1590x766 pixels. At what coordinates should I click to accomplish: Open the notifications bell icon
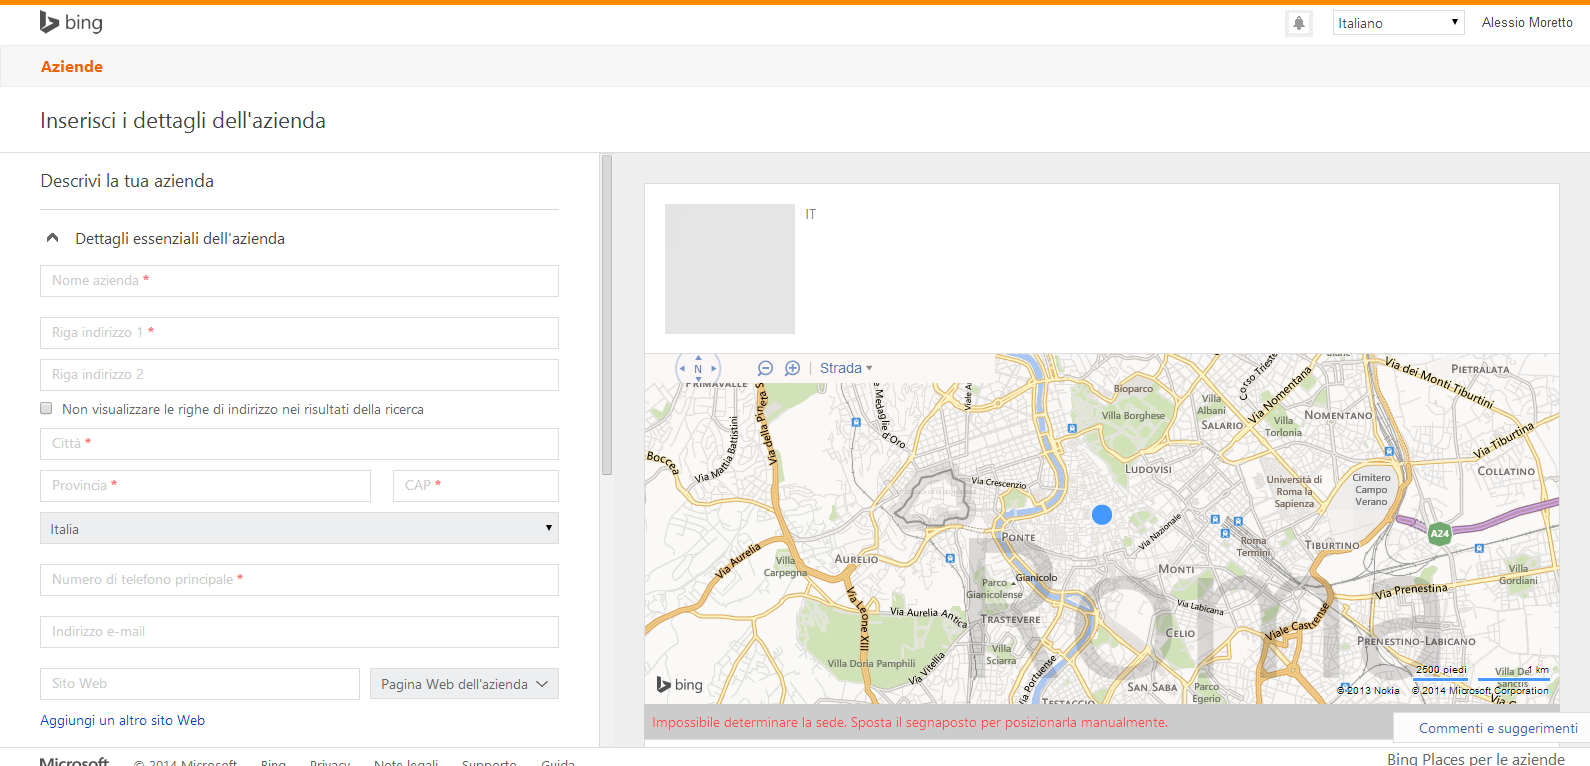[1298, 23]
